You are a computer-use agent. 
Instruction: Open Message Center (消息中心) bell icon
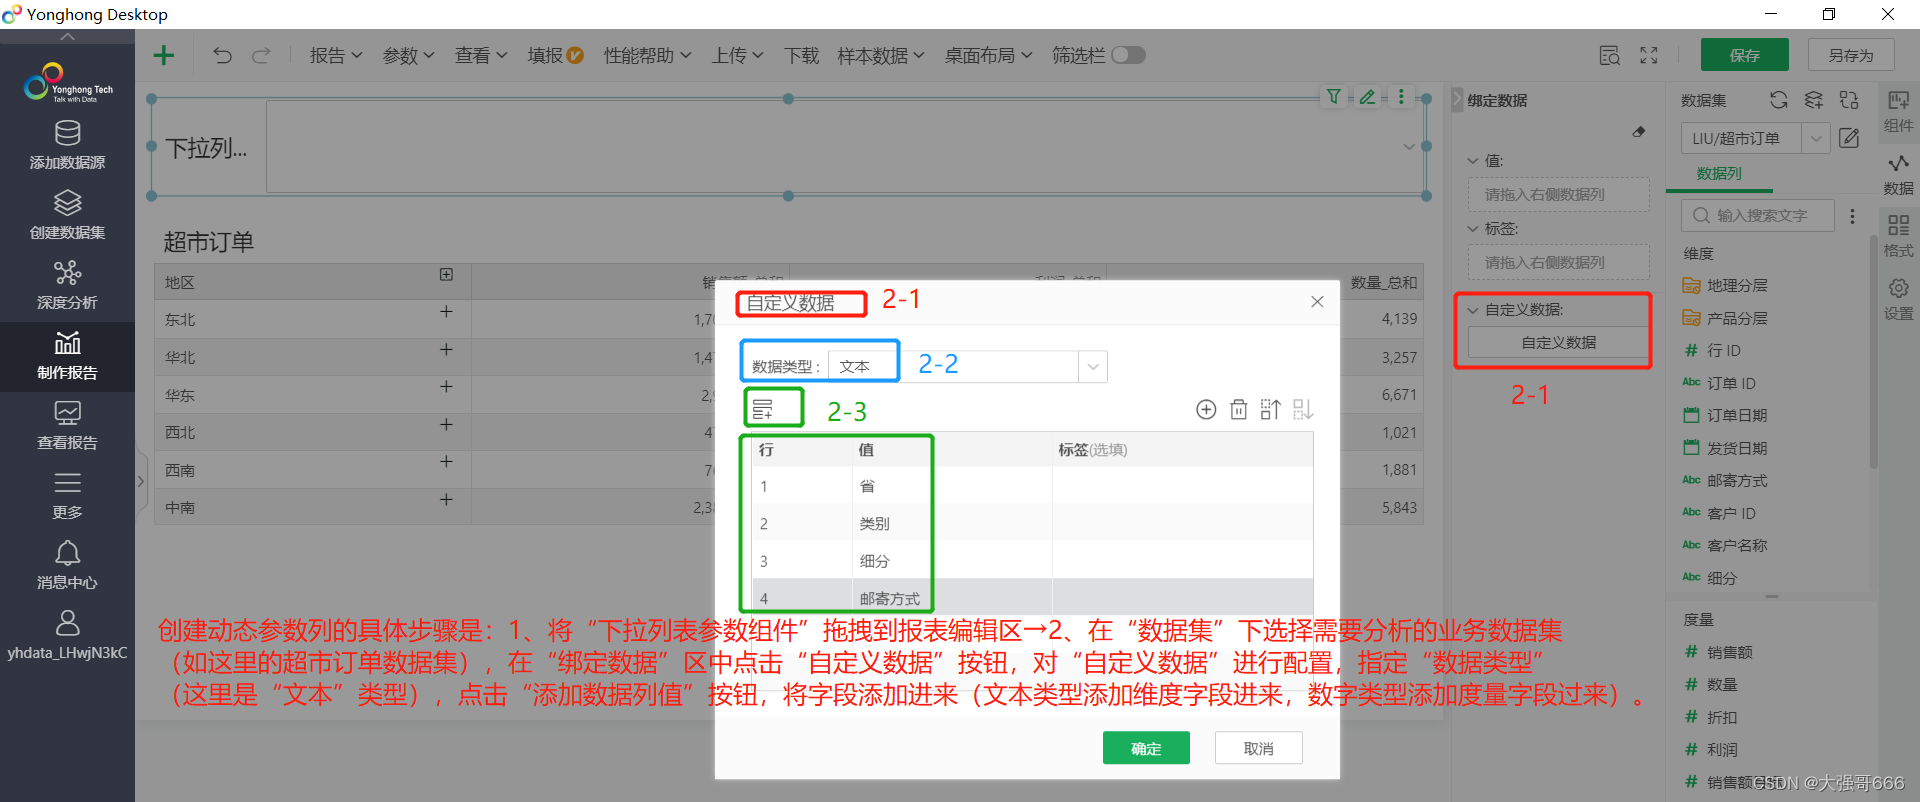67,566
